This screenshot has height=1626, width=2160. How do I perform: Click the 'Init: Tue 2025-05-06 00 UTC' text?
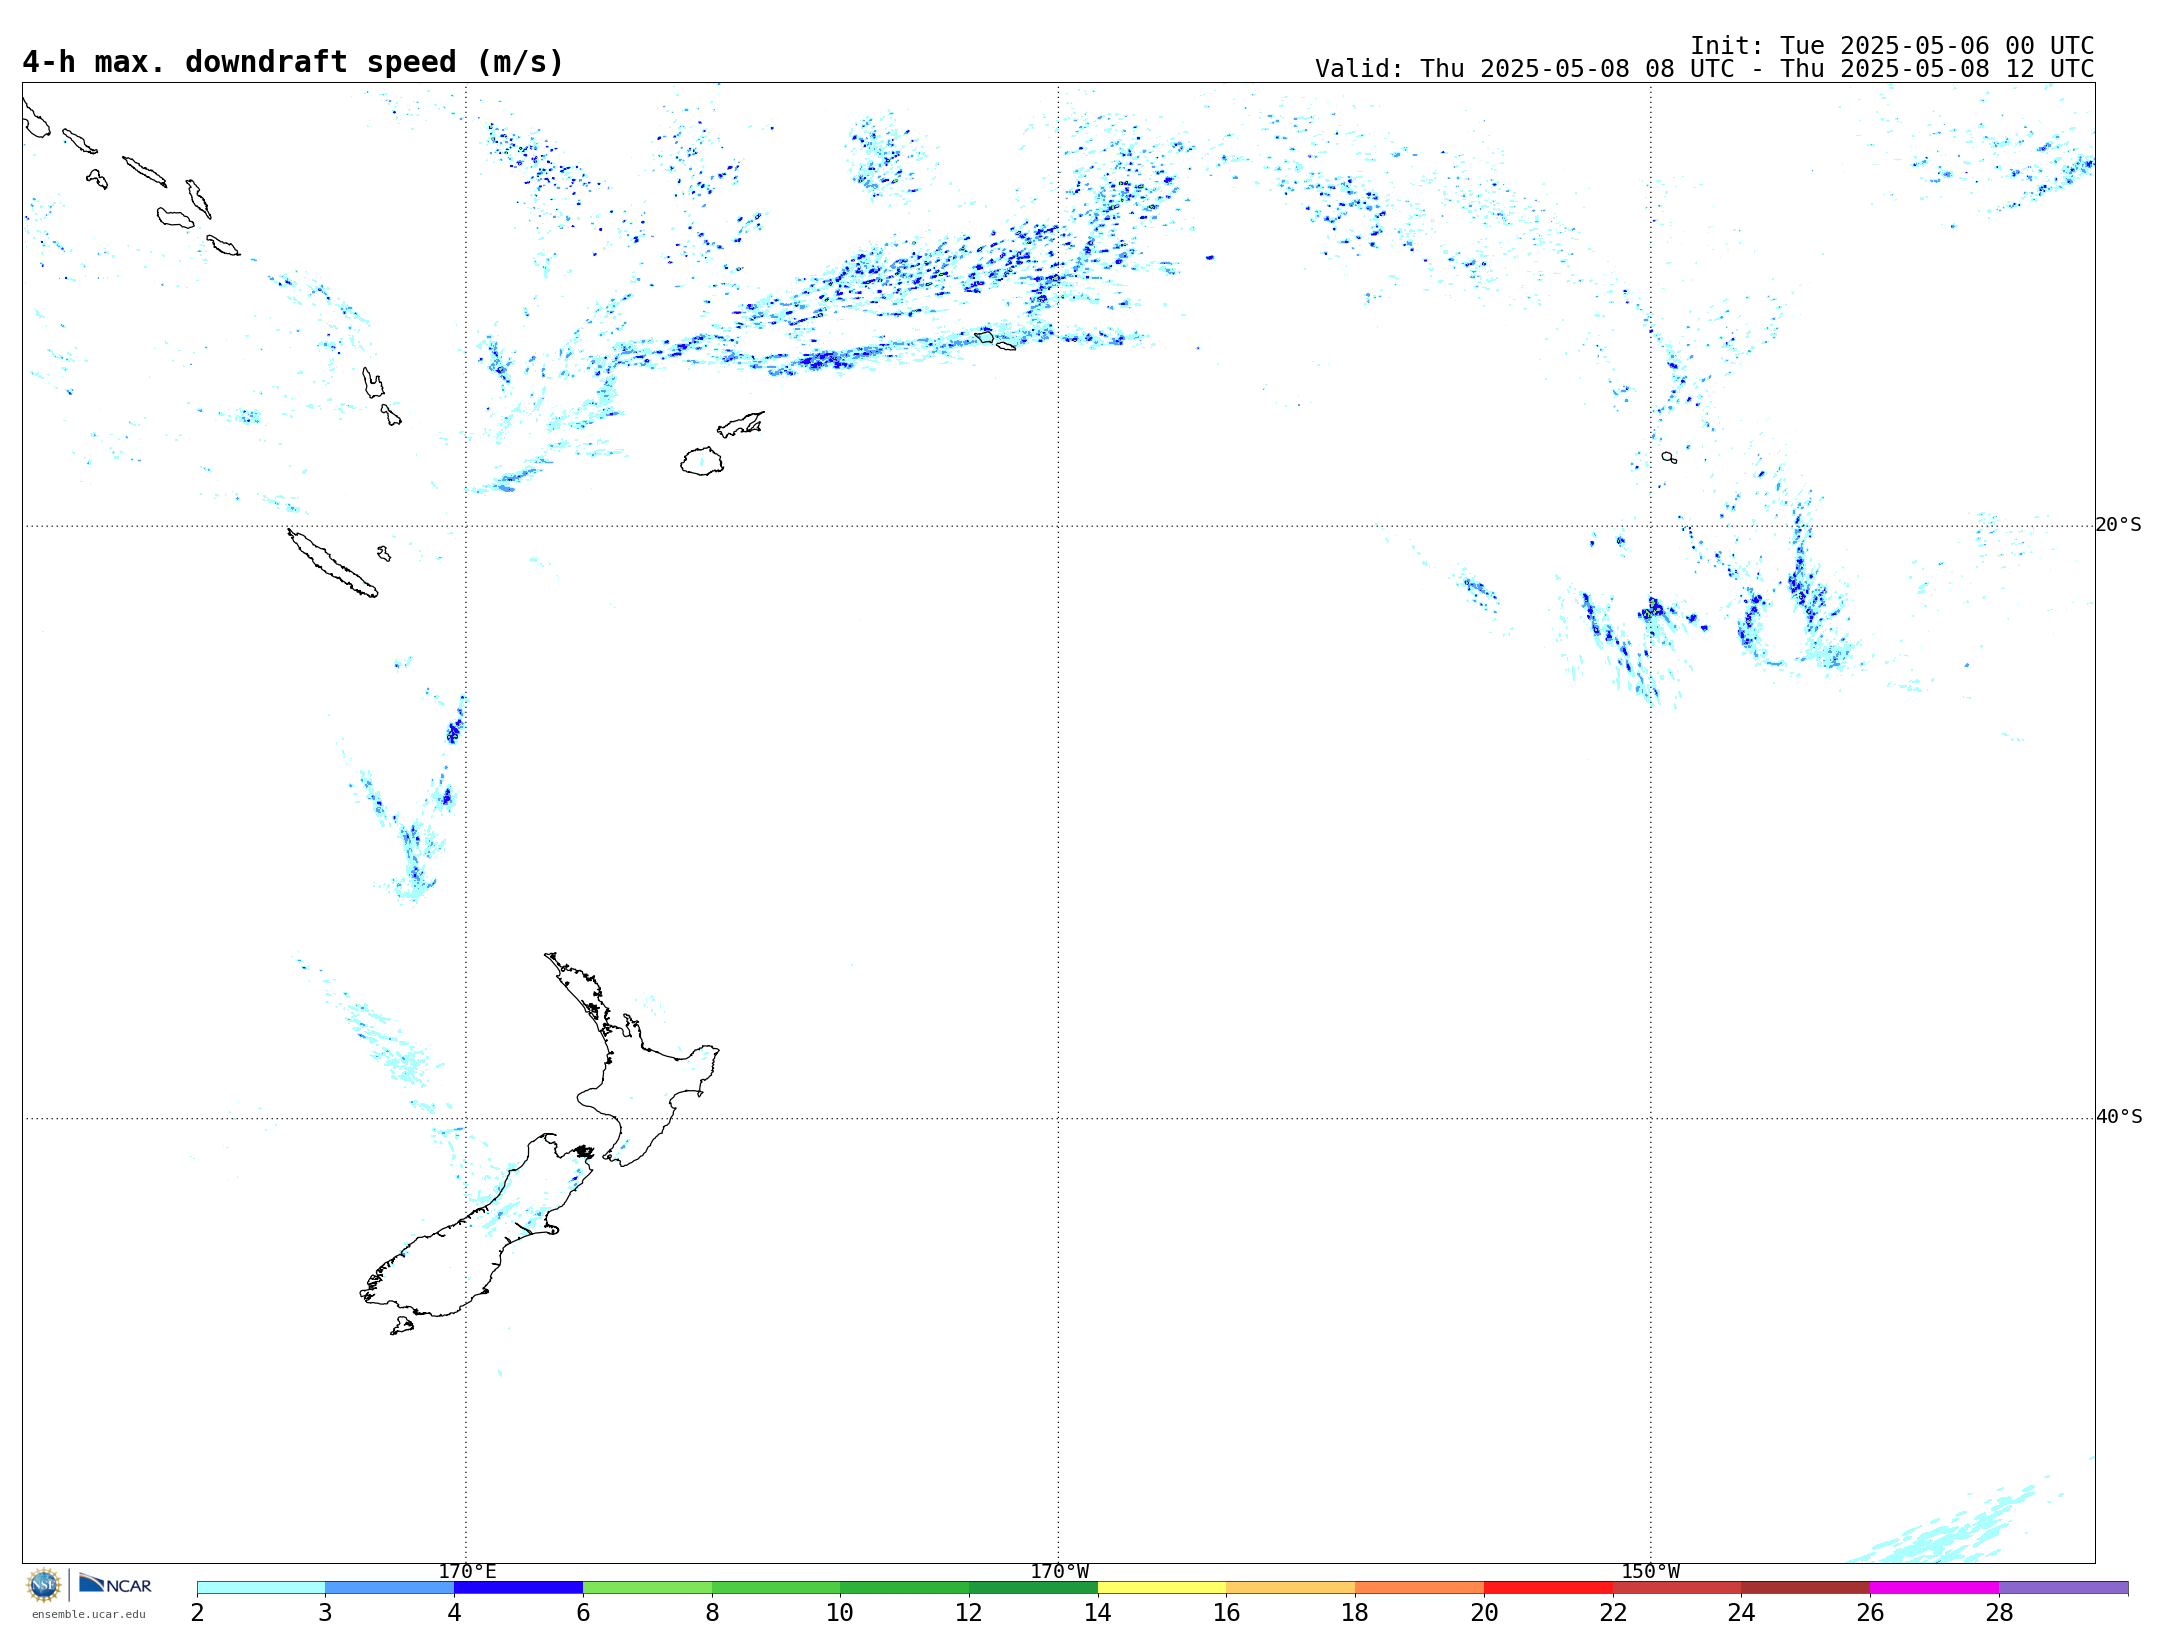point(1892,46)
